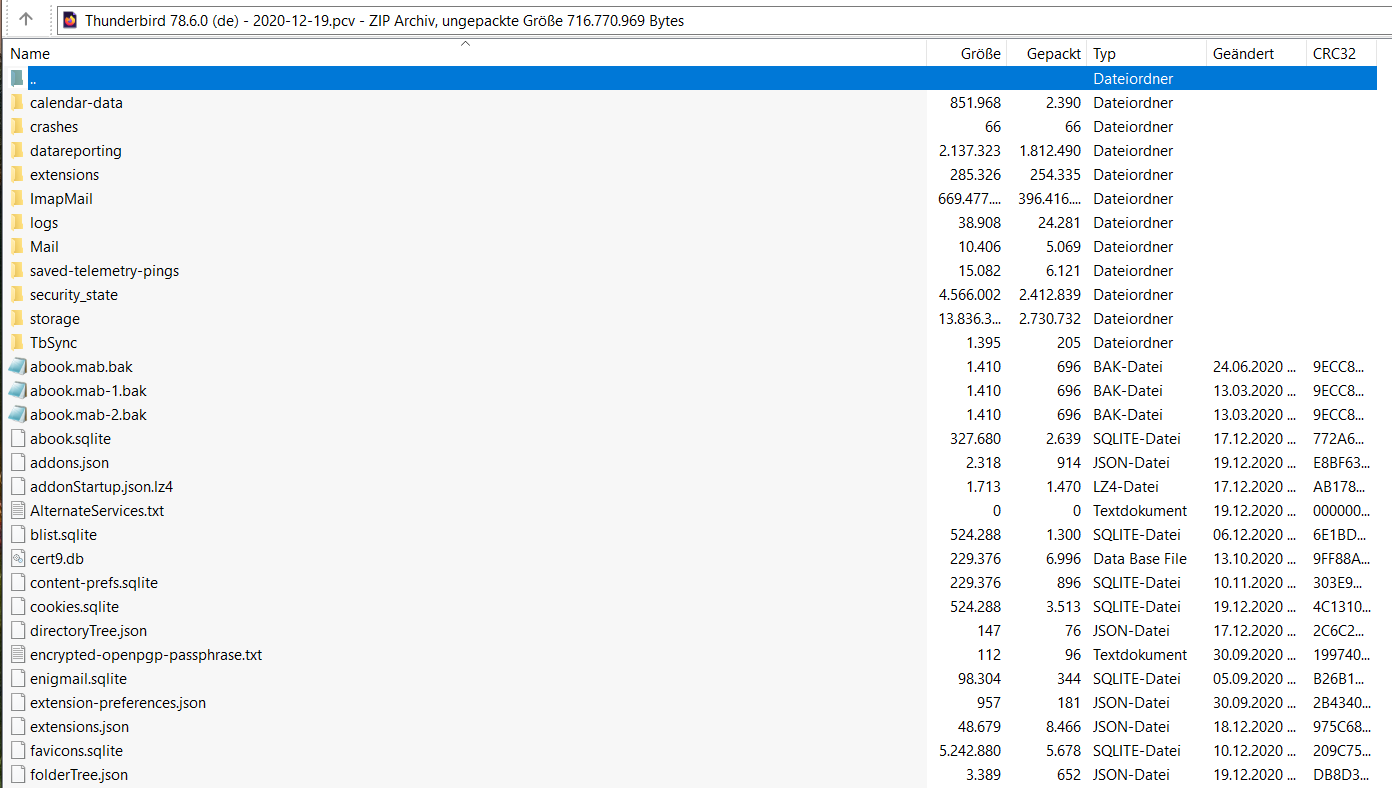
Task: Sort files by the Größe column header
Action: (x=980, y=54)
